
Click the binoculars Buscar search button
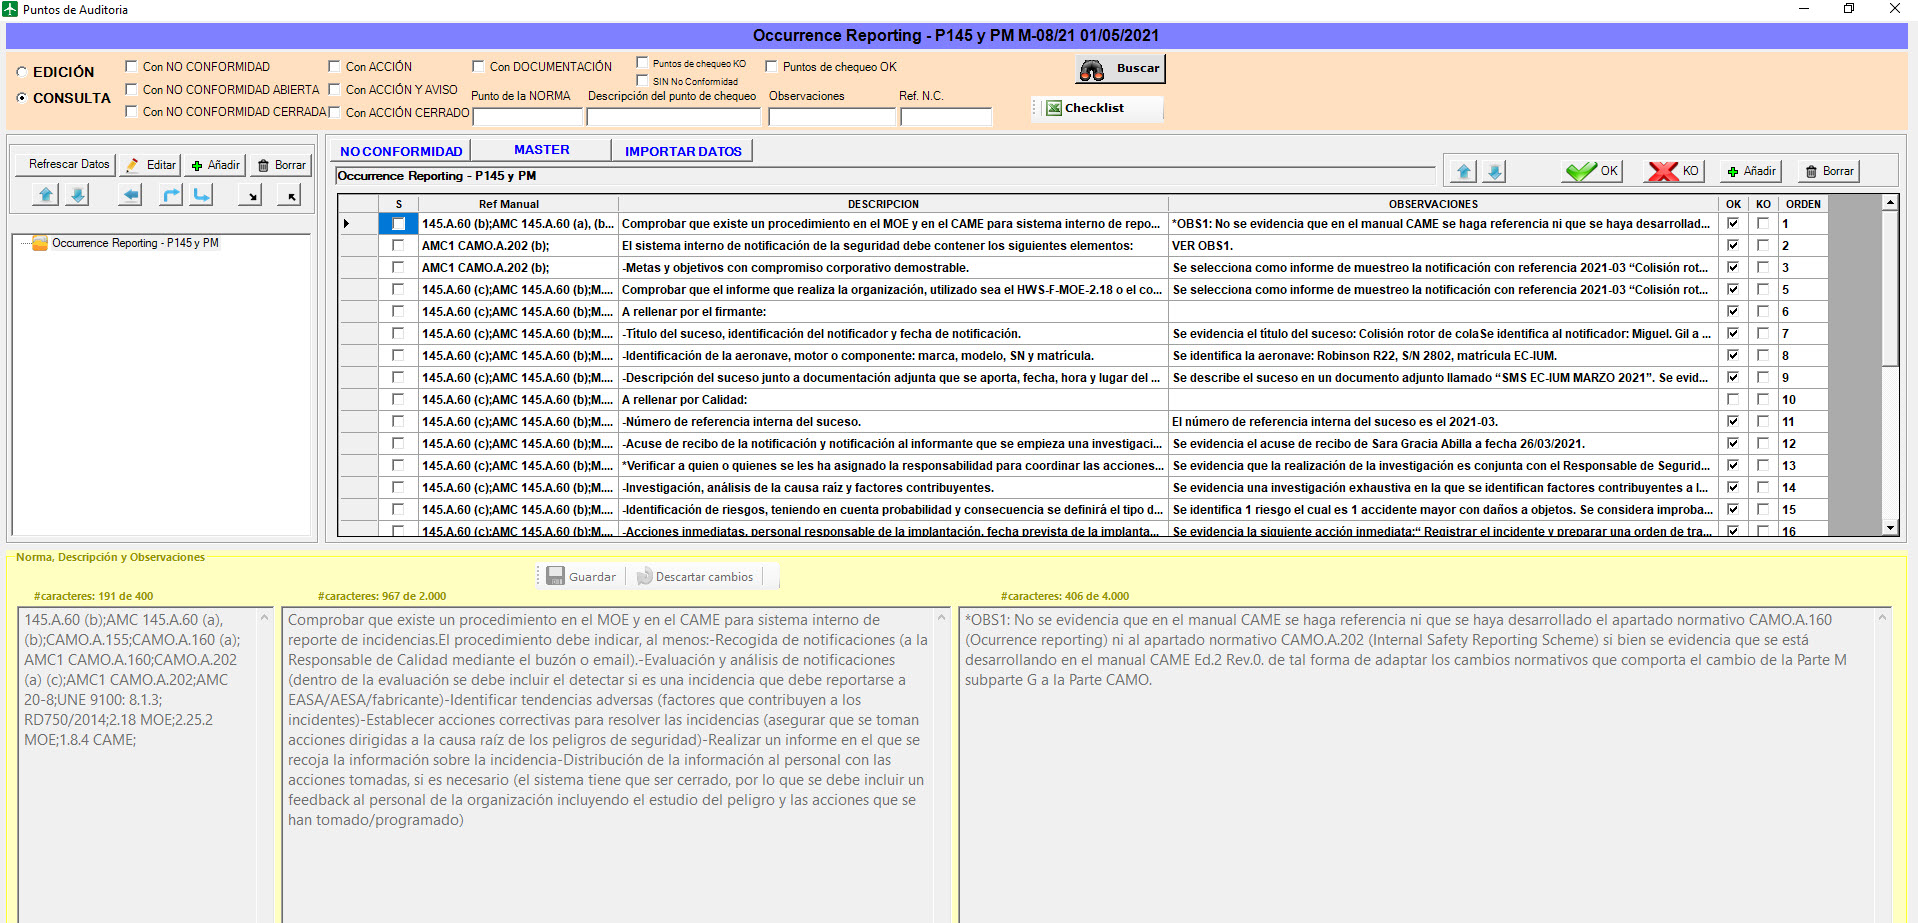tap(1121, 69)
